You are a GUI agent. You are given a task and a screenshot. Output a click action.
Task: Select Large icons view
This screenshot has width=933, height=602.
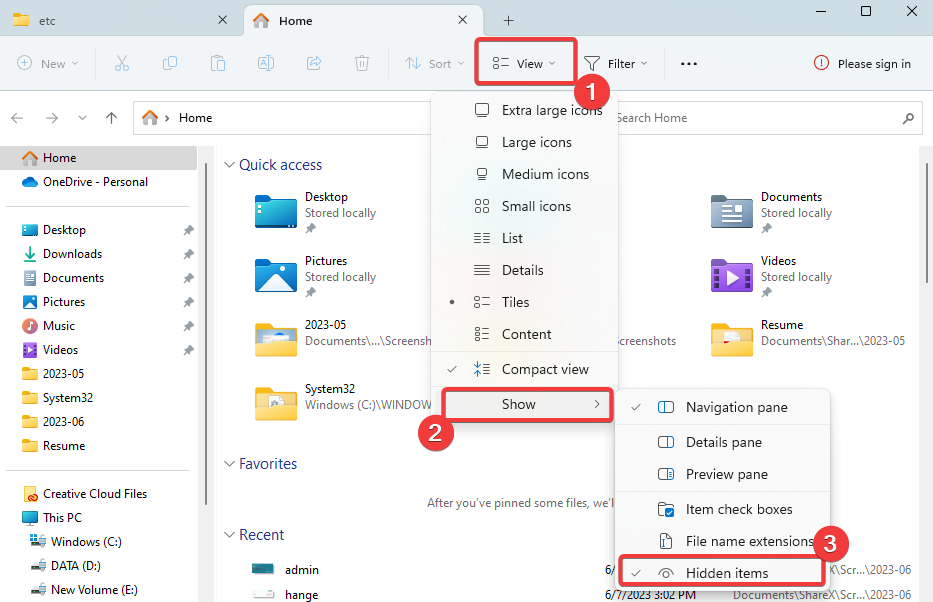tap(525, 142)
